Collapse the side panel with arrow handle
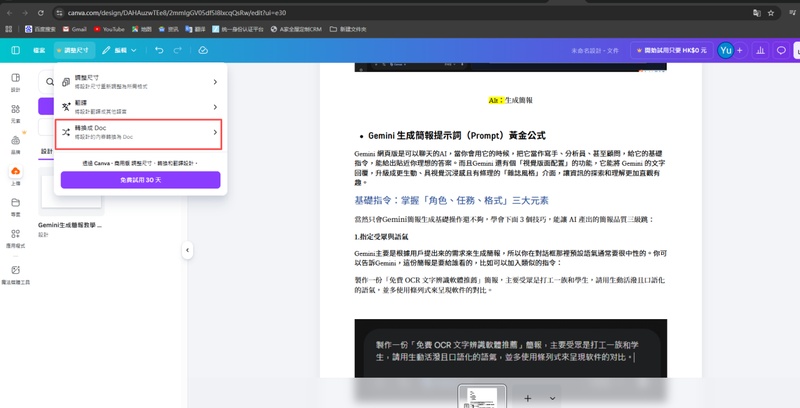This screenshot has height=408, width=800. [187, 250]
